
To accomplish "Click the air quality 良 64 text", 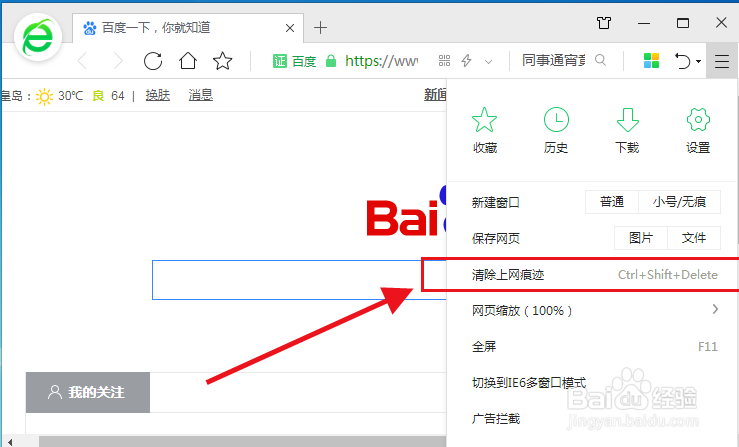I will (108, 96).
